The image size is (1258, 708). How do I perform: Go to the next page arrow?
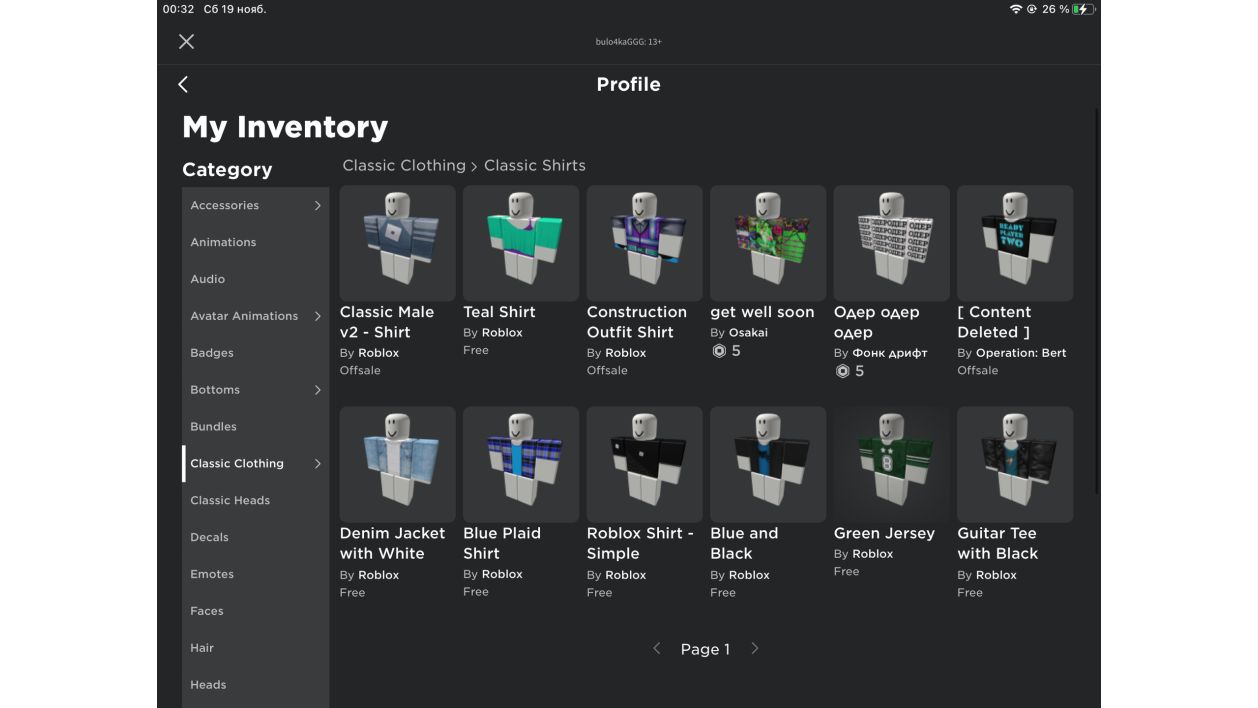[755, 649]
